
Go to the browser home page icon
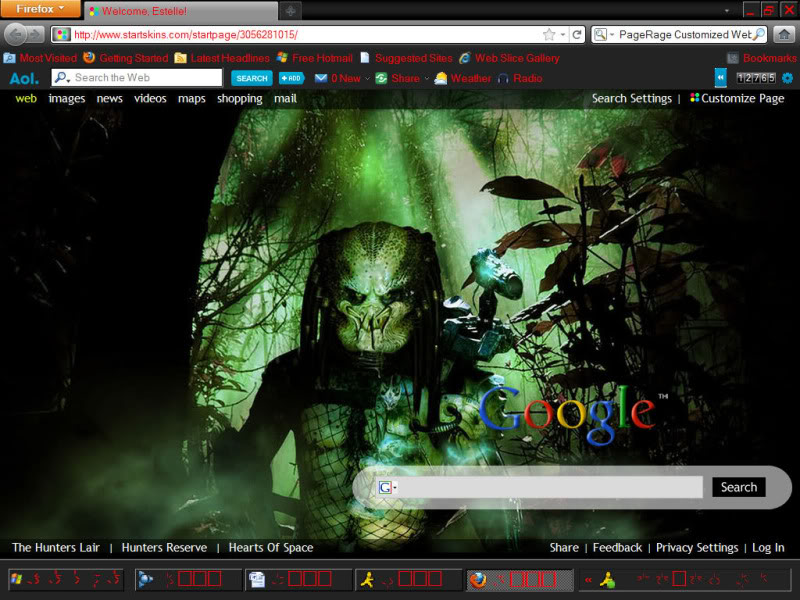pos(784,35)
